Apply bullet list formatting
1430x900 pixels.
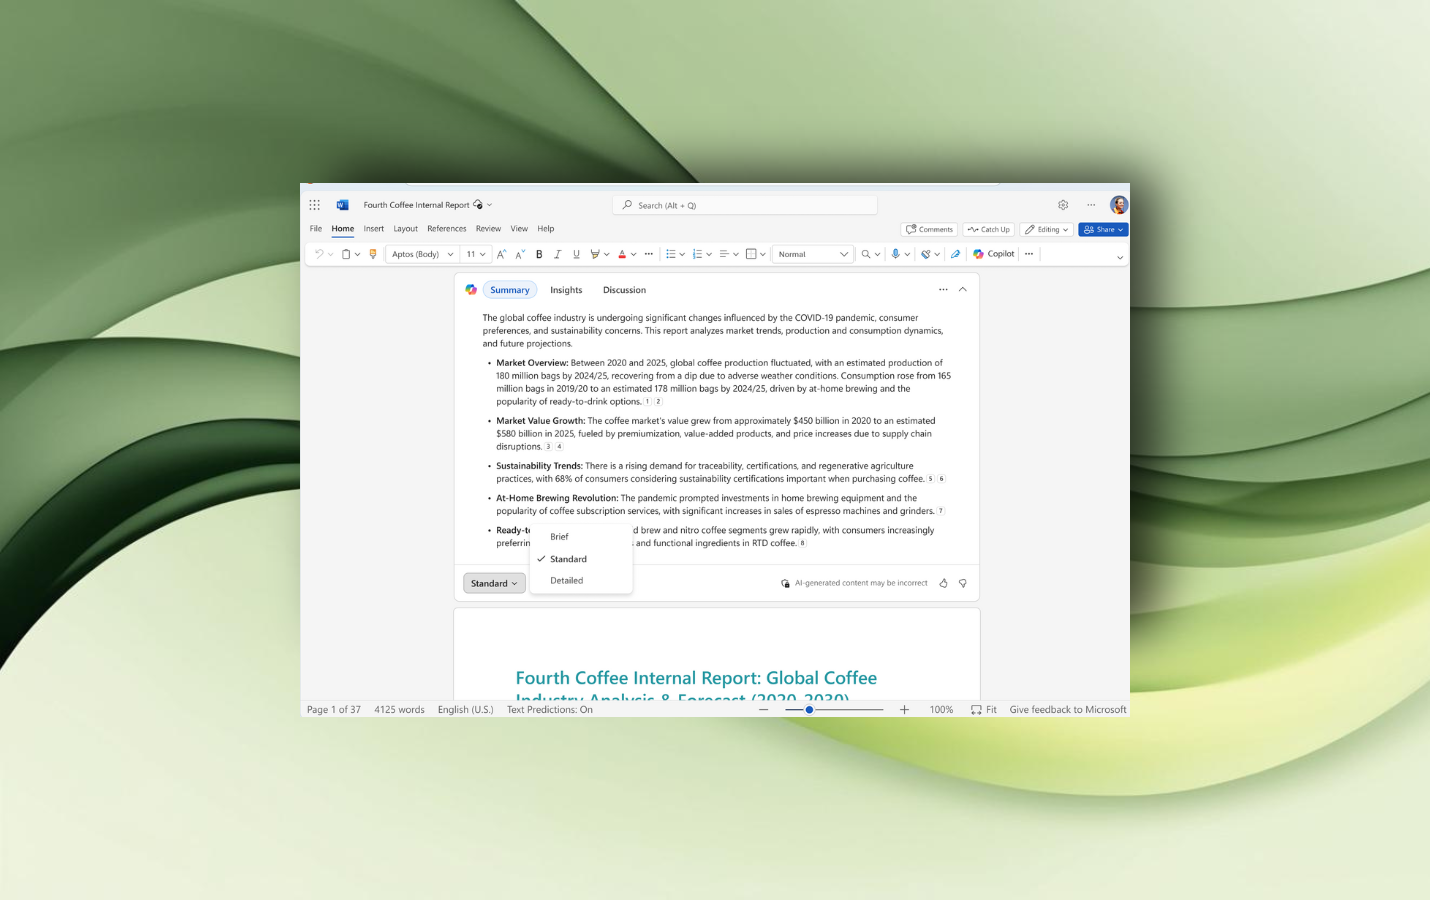(x=671, y=254)
